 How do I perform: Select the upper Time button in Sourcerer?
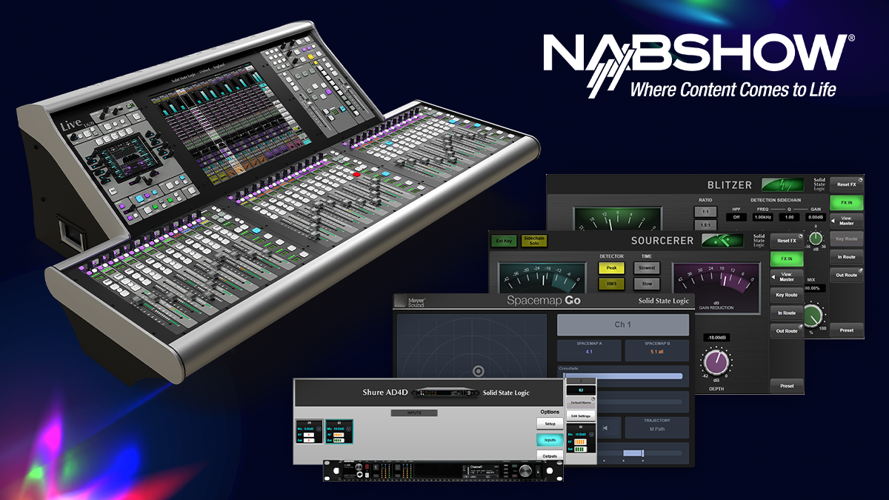[646, 268]
